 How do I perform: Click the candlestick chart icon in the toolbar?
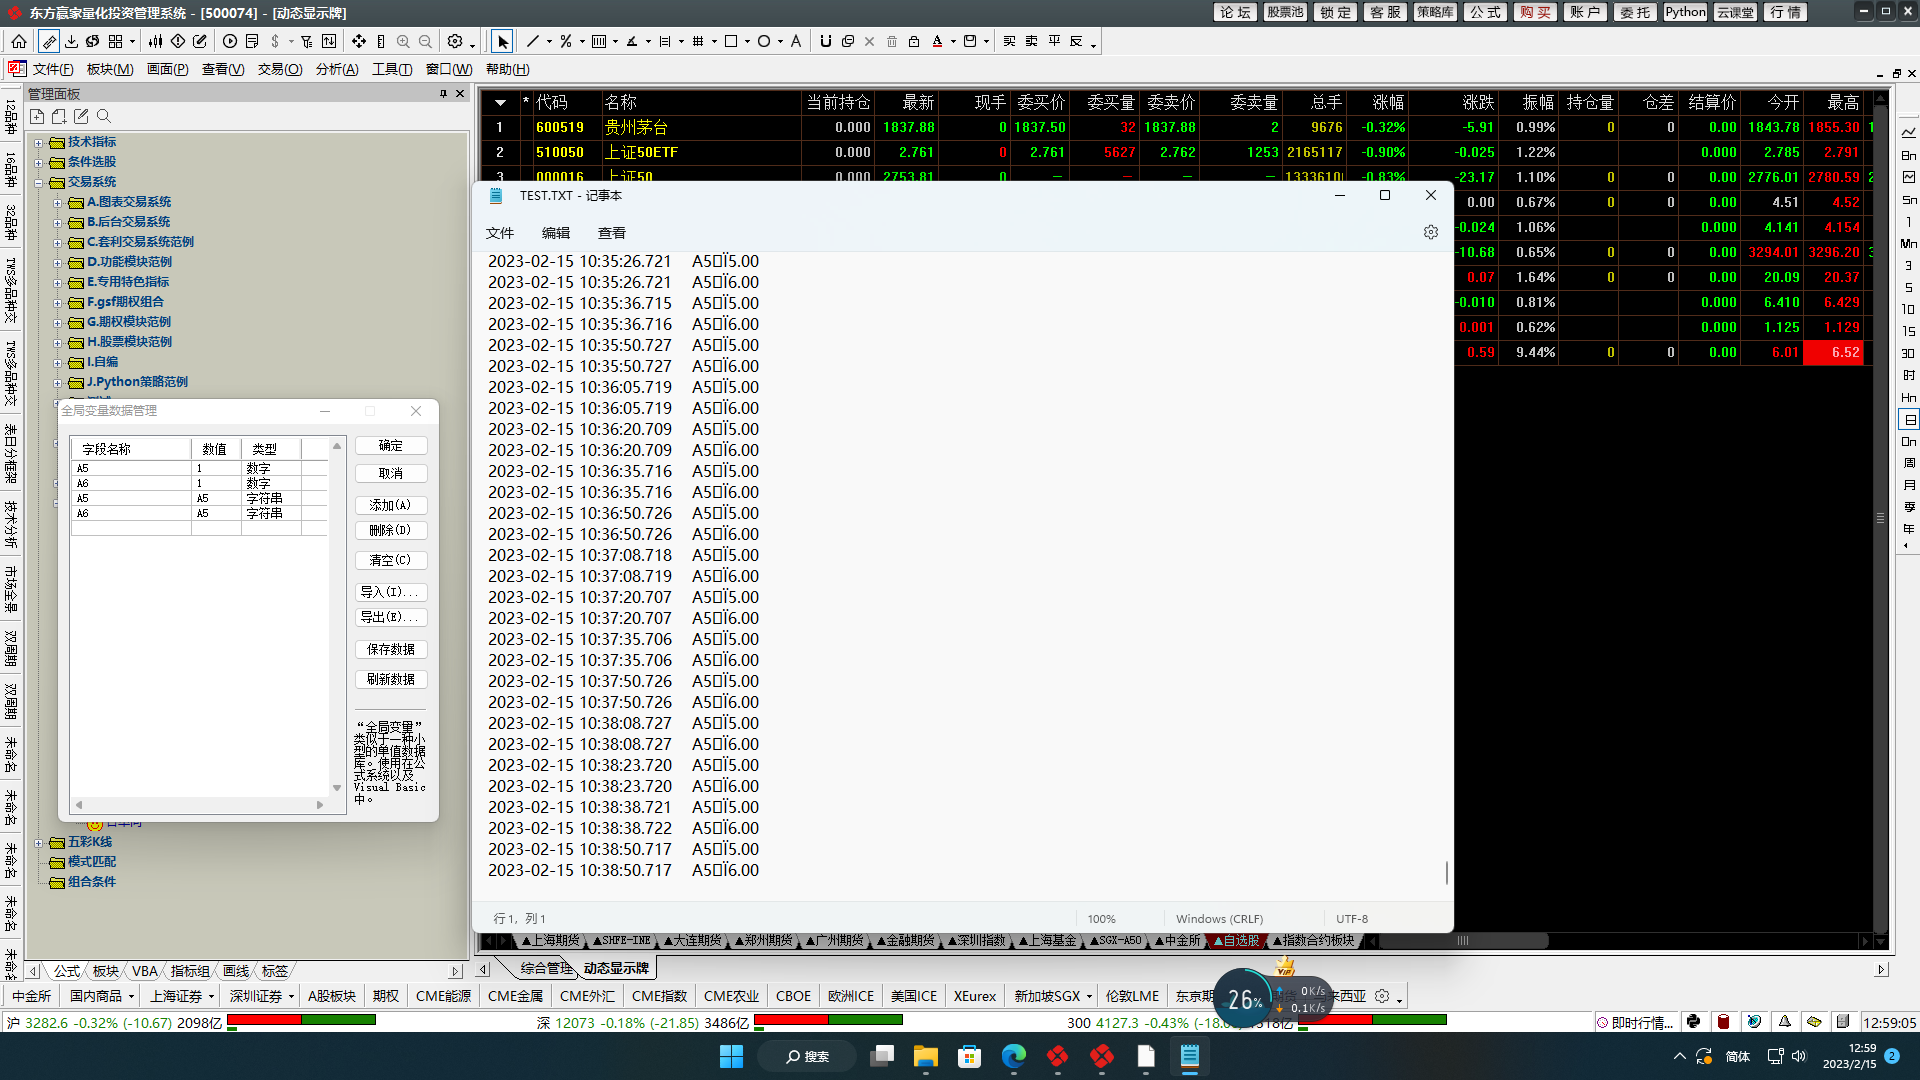pyautogui.click(x=155, y=41)
